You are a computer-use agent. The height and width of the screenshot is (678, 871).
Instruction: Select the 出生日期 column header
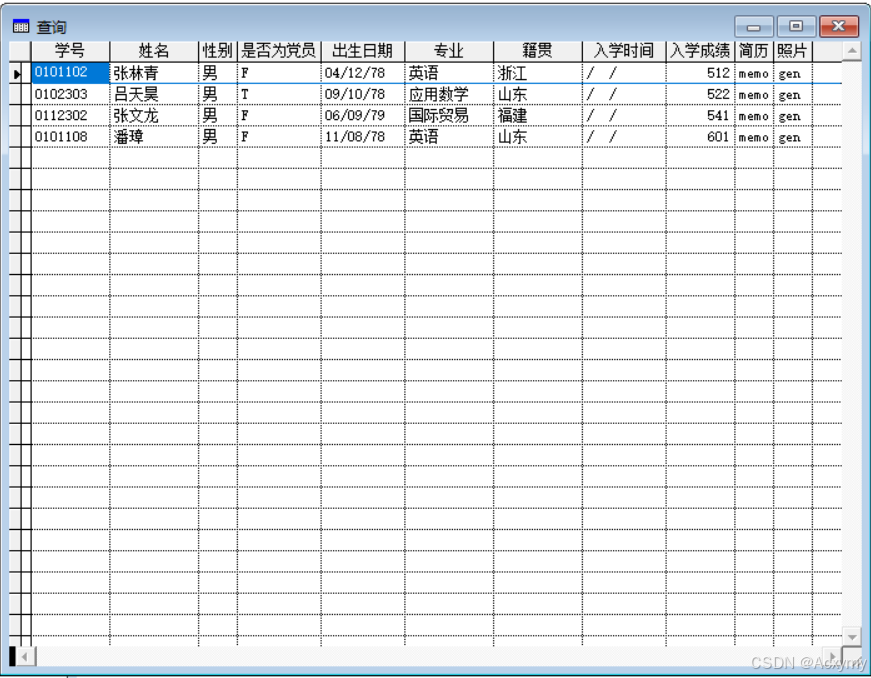[363, 51]
